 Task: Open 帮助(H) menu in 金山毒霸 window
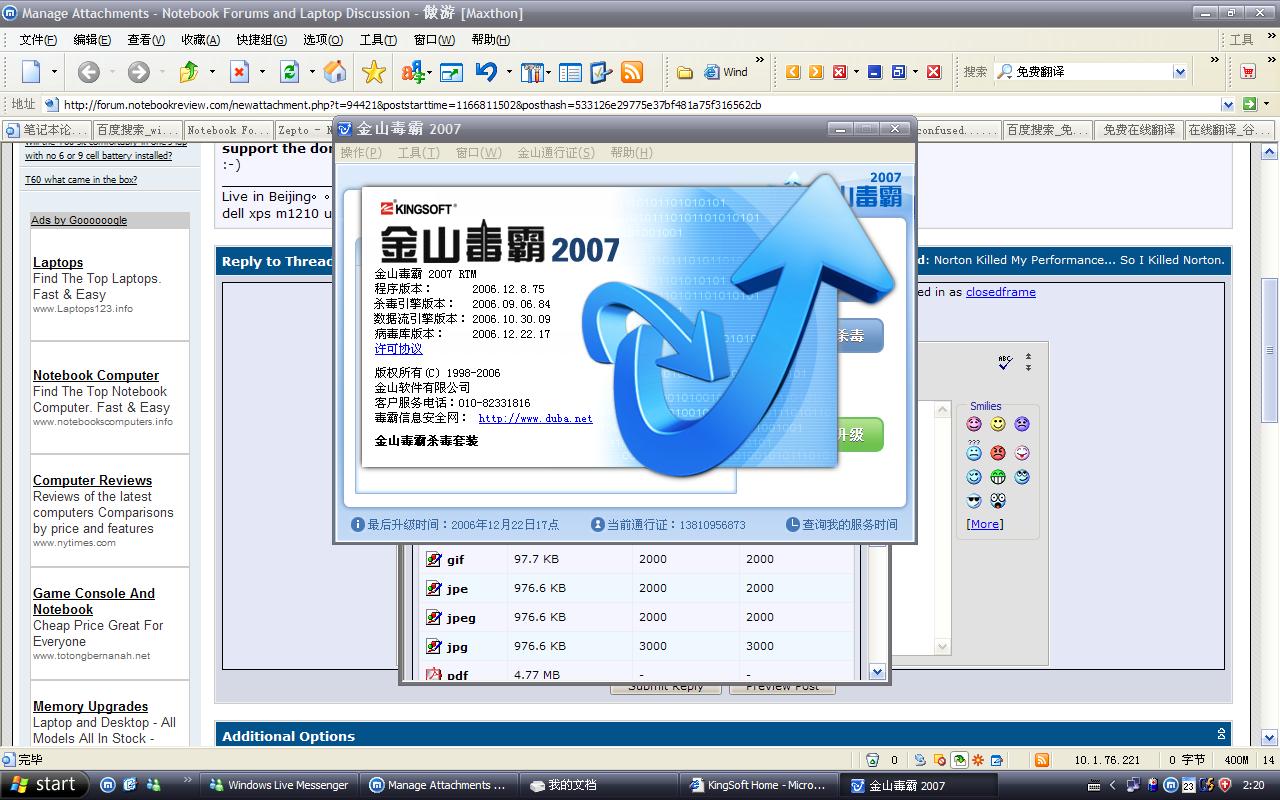tap(631, 153)
